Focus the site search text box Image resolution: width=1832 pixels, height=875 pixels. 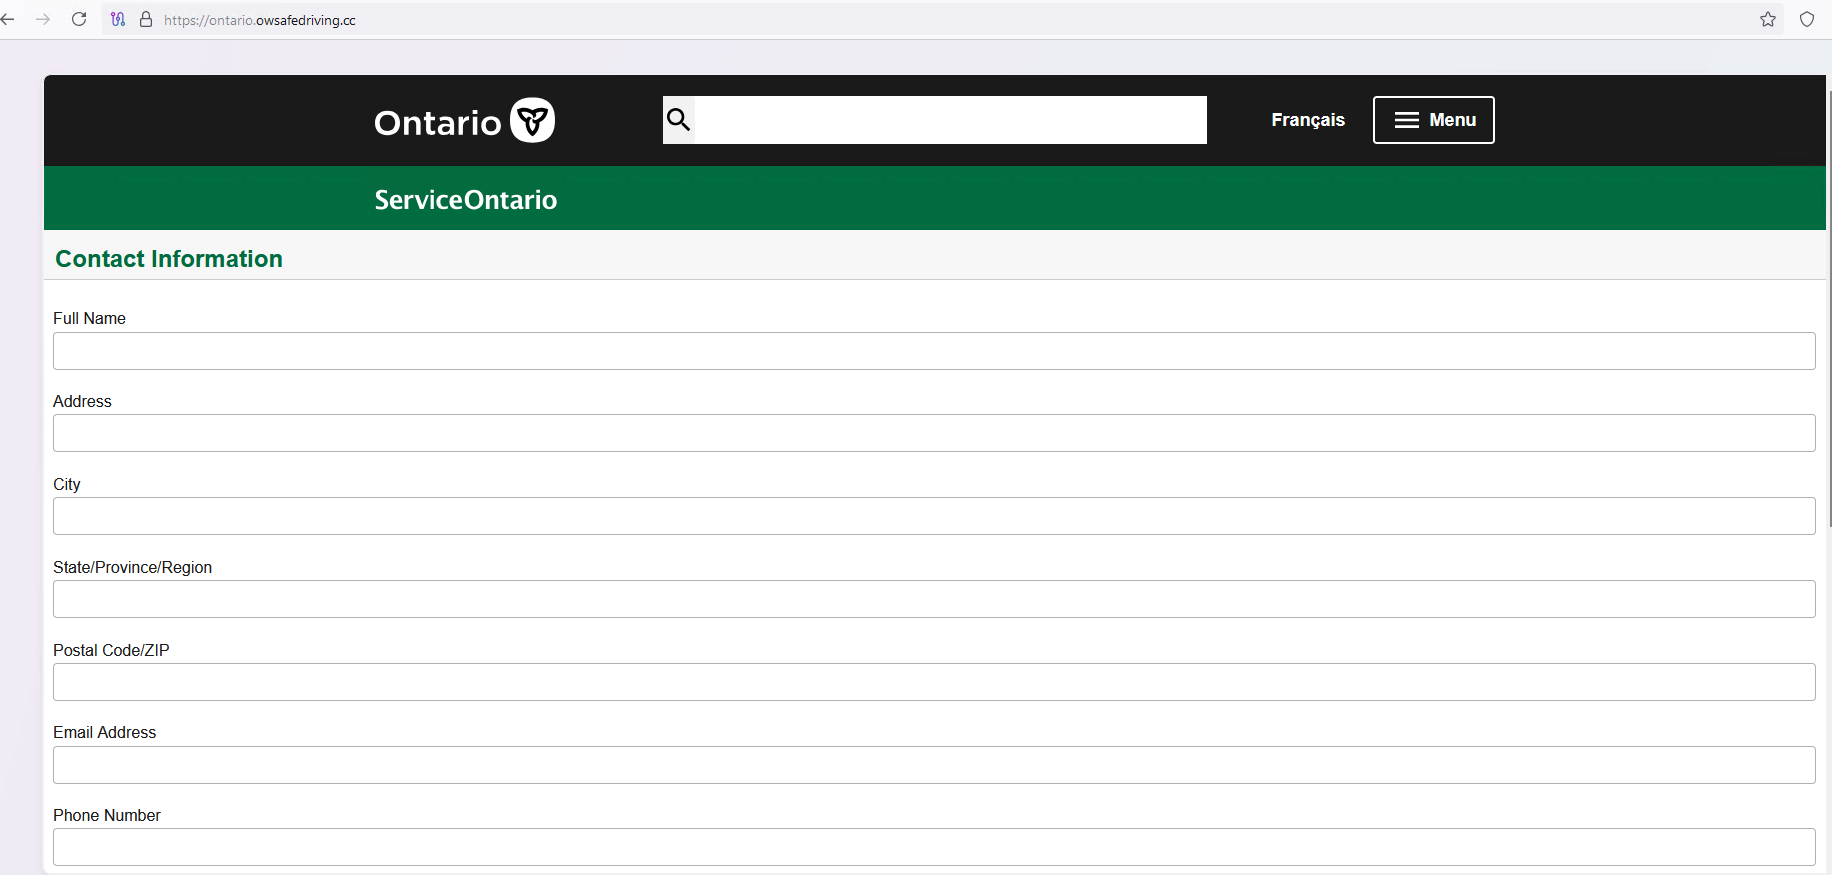pyautogui.click(x=951, y=120)
